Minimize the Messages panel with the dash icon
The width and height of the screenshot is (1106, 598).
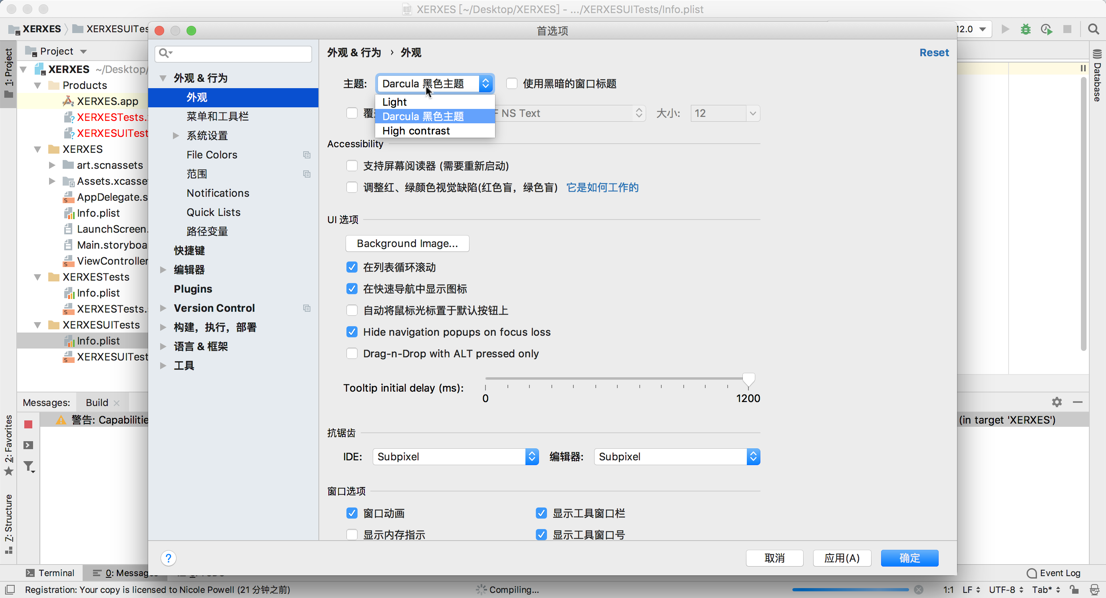pyautogui.click(x=1077, y=402)
